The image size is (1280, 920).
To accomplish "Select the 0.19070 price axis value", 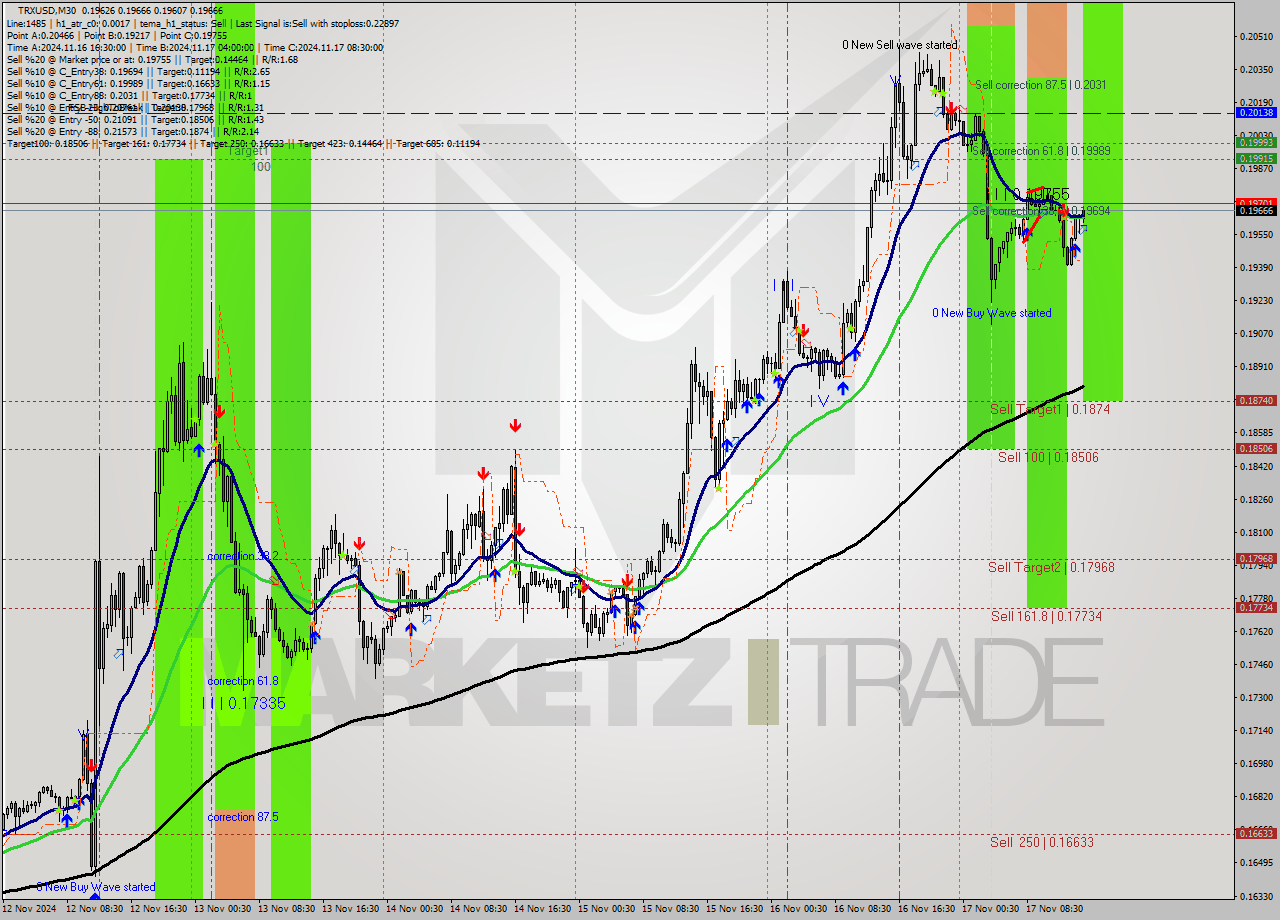I will pos(1256,333).
